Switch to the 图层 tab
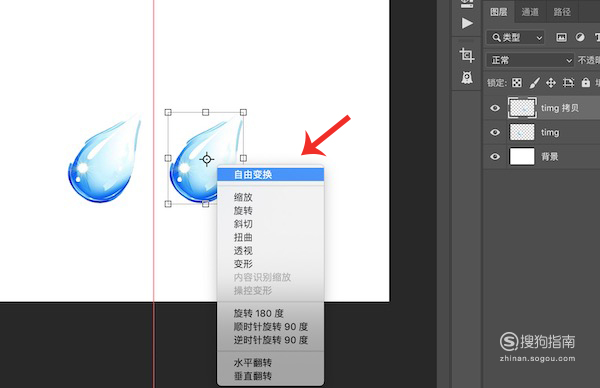This screenshot has width=600, height=388. coord(499,12)
